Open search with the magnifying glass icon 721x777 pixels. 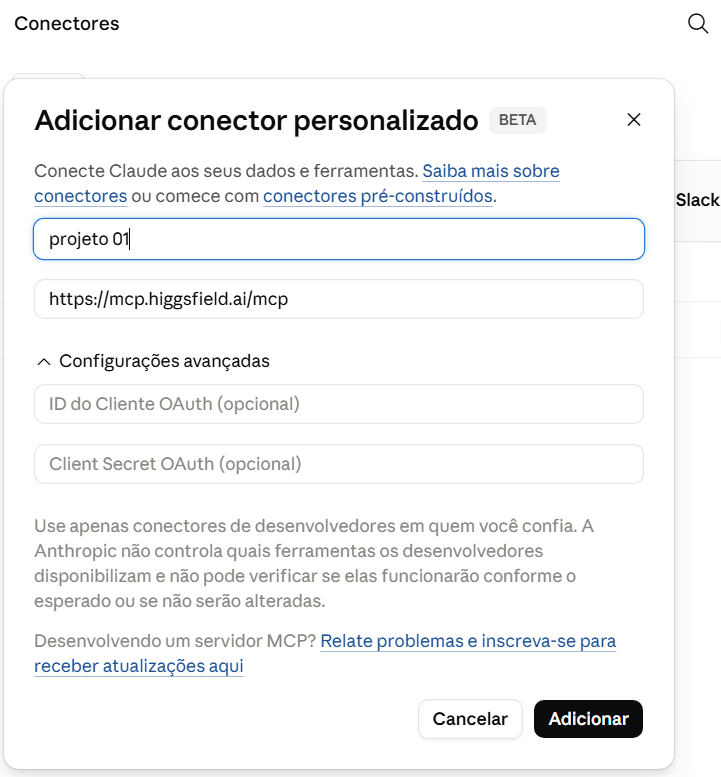[x=698, y=23]
